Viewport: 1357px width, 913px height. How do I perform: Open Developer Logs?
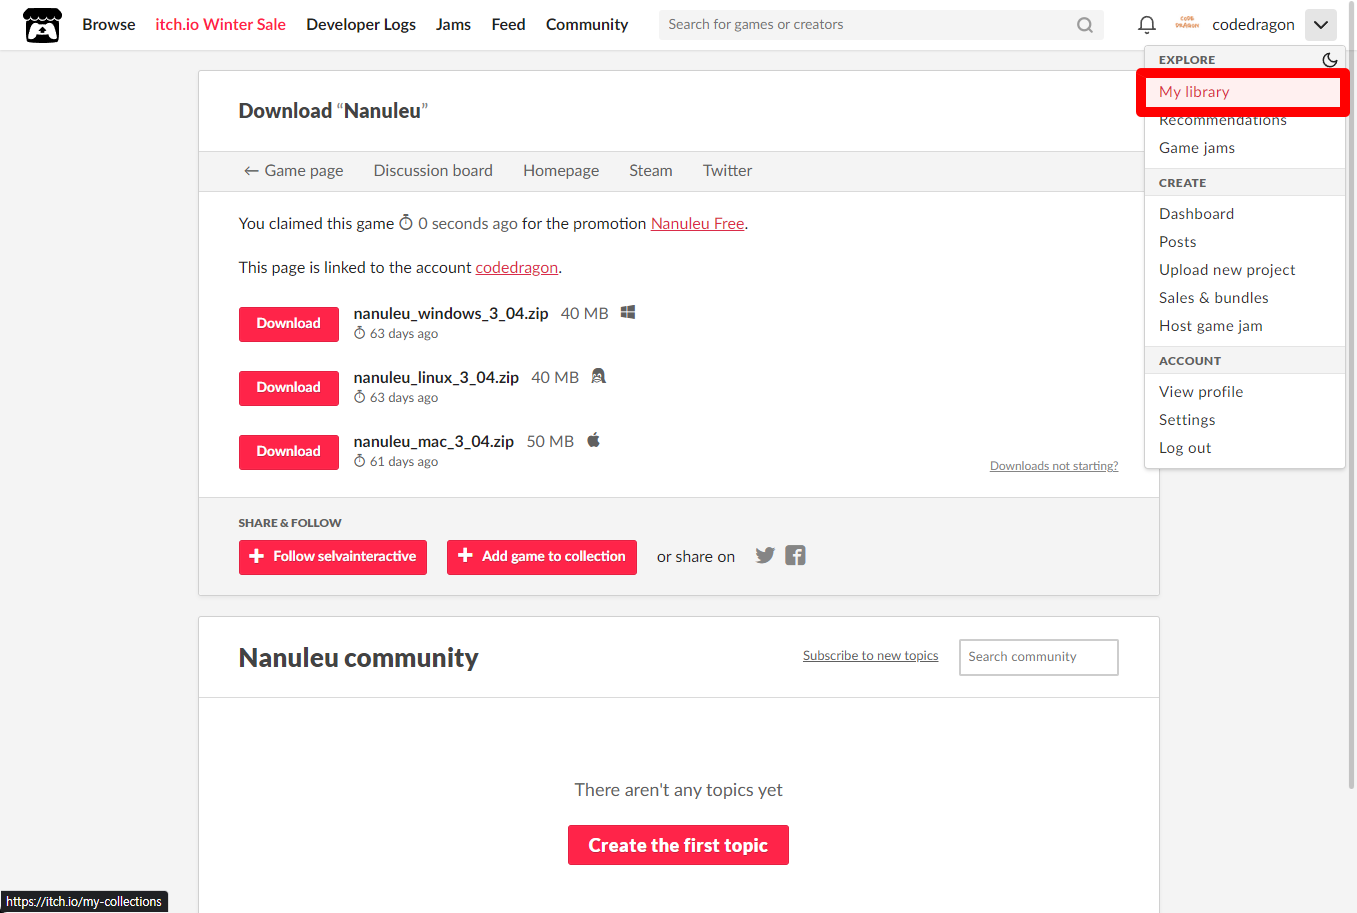tap(361, 24)
